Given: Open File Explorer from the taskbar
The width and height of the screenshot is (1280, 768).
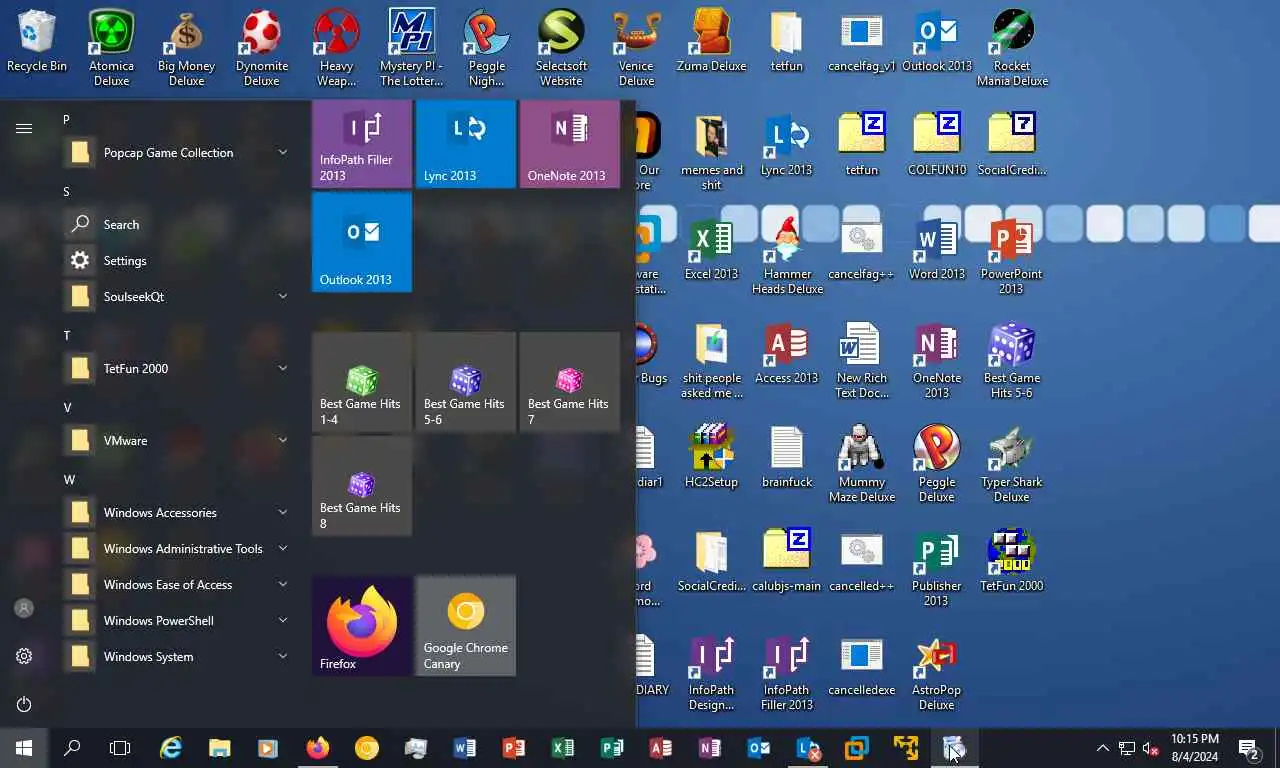Looking at the screenshot, I should 219,748.
